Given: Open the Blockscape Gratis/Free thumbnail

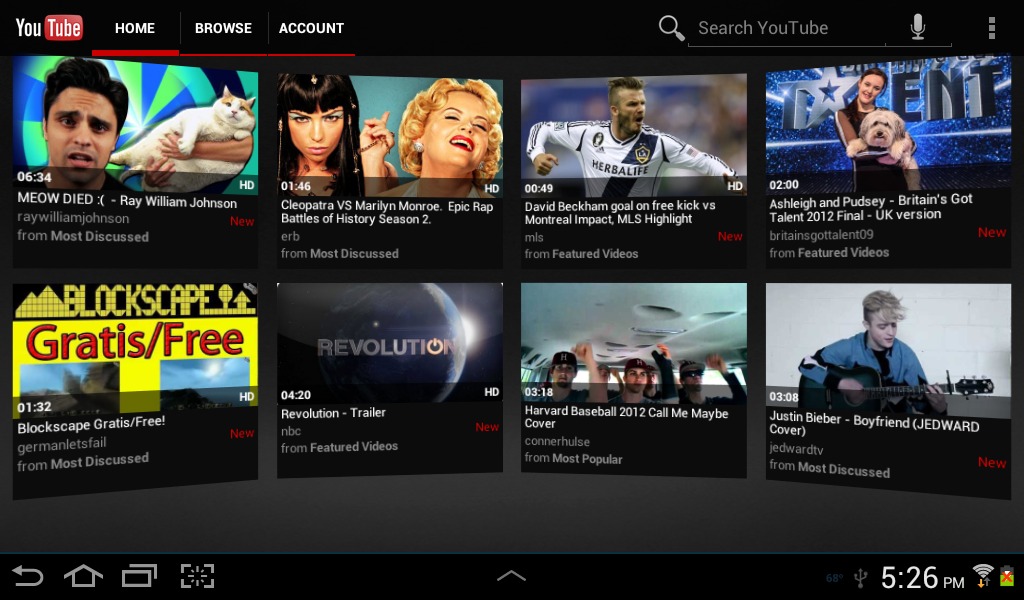Looking at the screenshot, I should (x=135, y=351).
